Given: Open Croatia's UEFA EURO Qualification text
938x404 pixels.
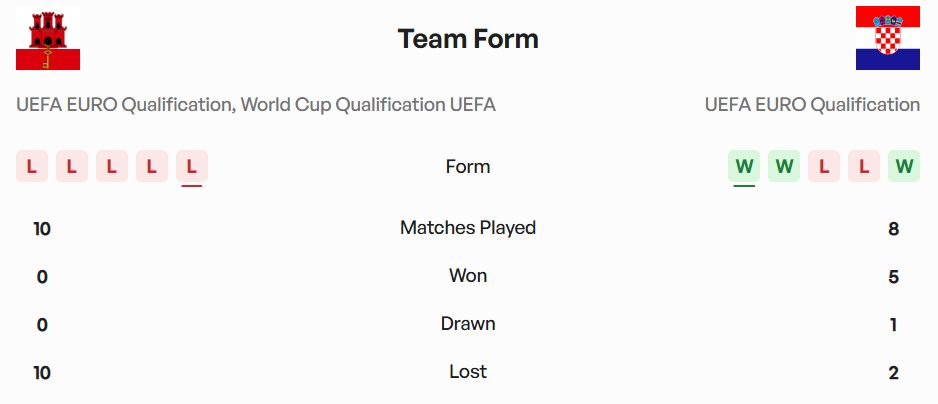Looking at the screenshot, I should click(812, 105).
